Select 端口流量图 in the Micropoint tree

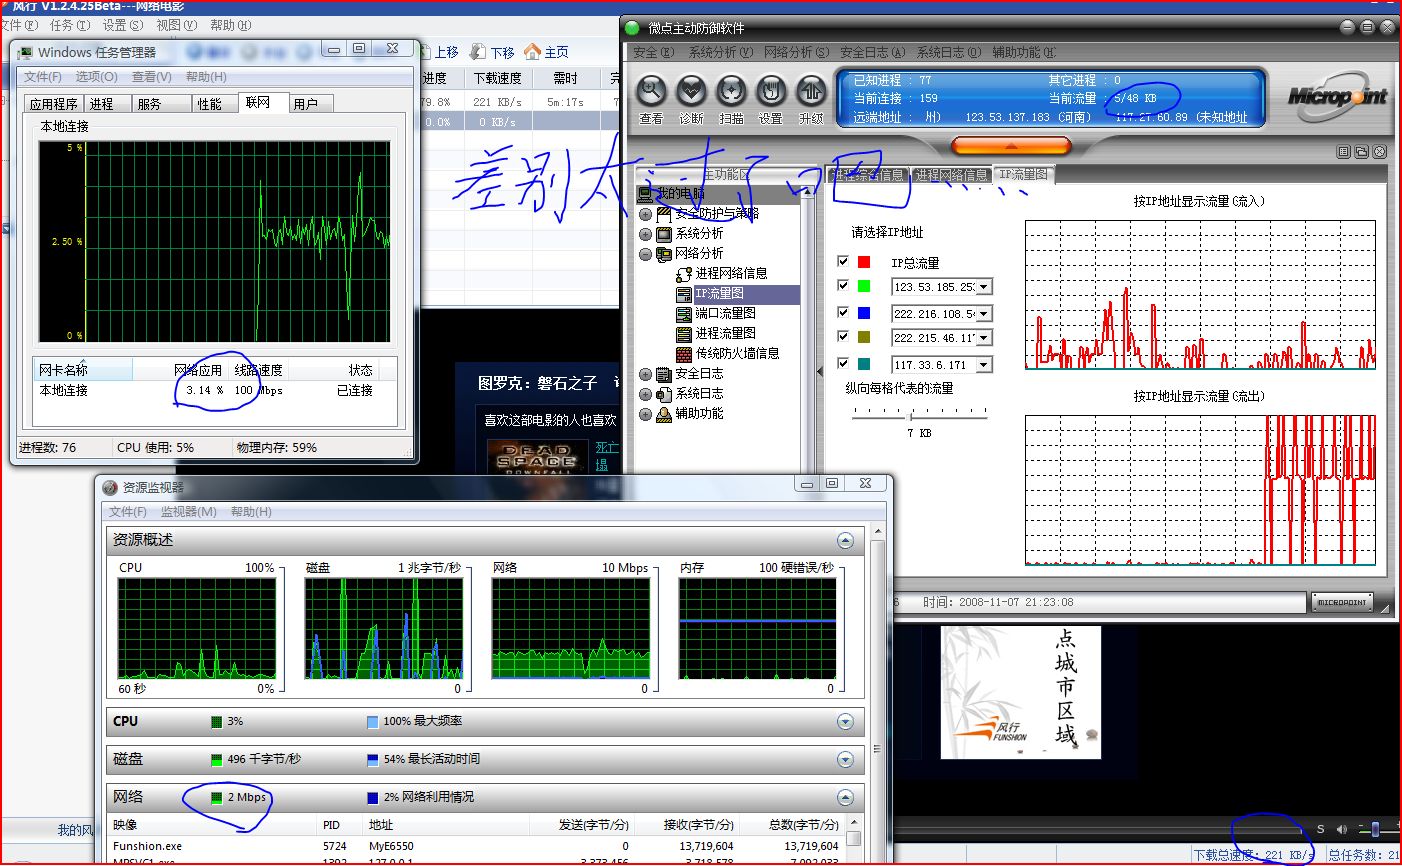coord(725,313)
